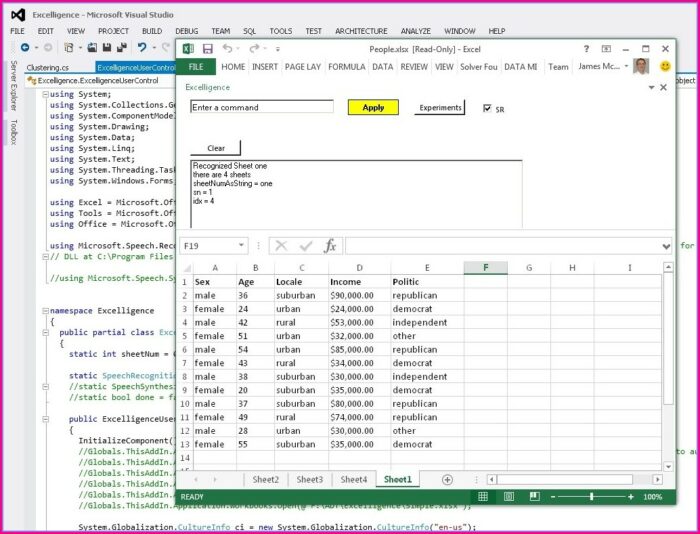Screen dimensions: 700x534
Task: Open the Excel Help question mark icon
Action: pyautogui.click(x=586, y=49)
